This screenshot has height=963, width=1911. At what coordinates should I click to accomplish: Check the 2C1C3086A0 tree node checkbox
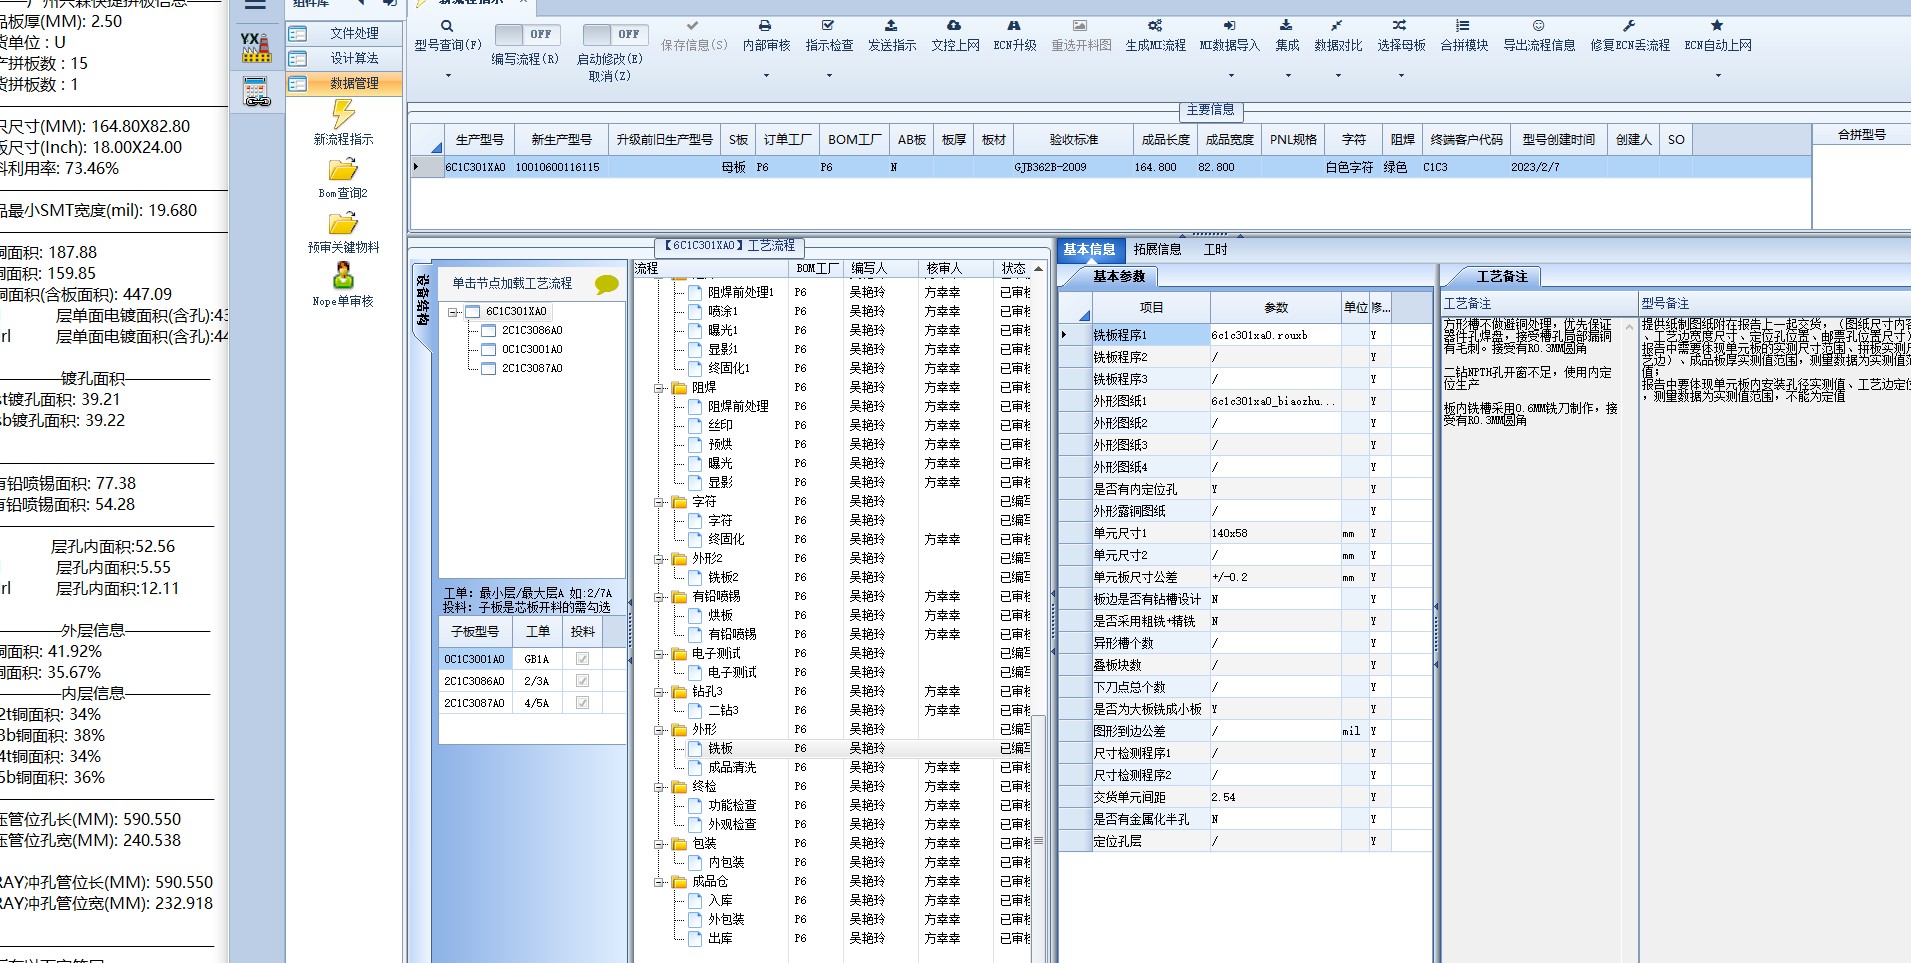coord(489,330)
